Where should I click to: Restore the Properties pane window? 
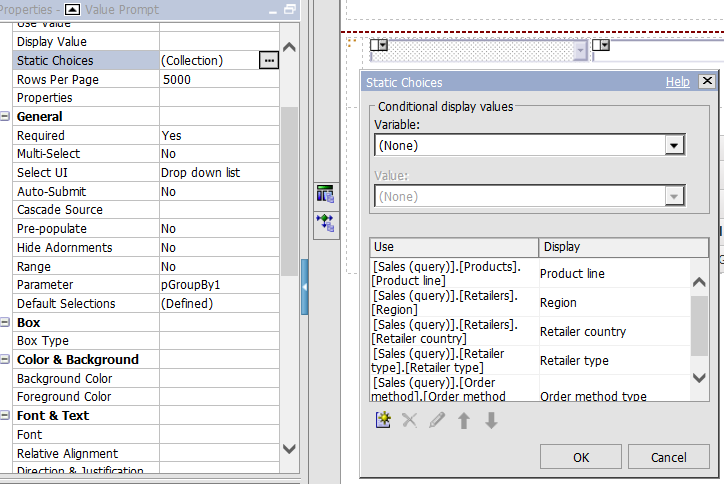[x=290, y=9]
